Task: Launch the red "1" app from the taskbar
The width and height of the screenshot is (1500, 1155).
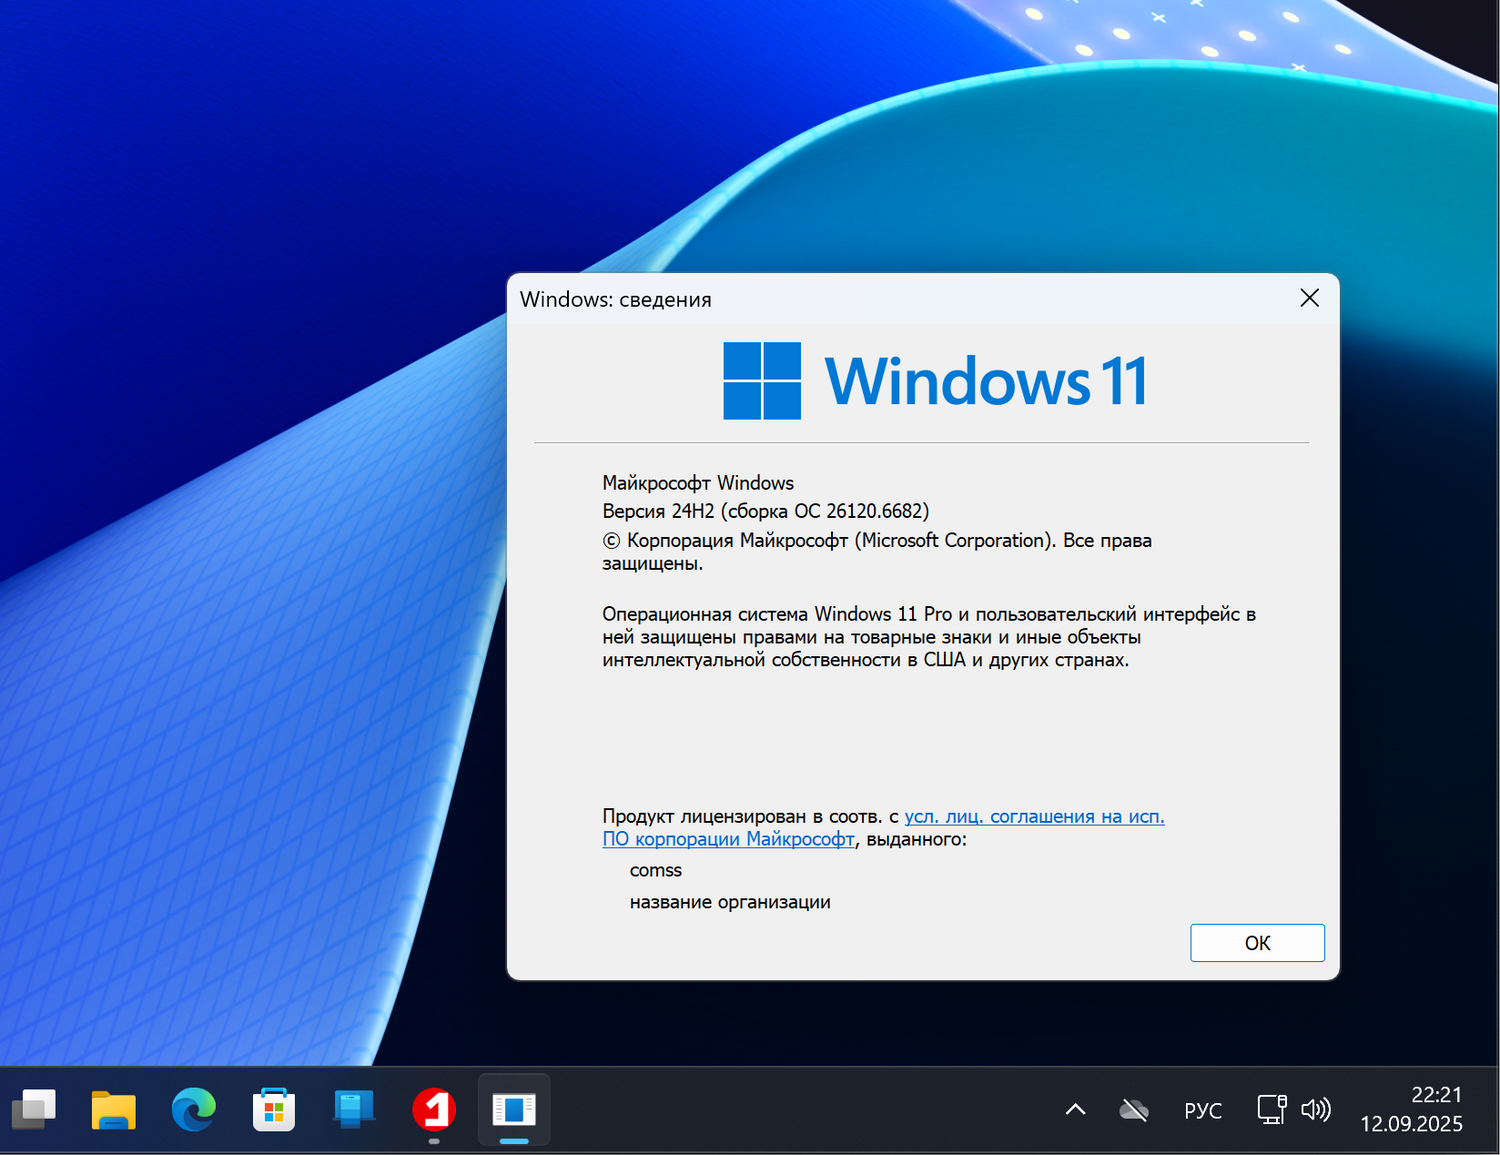Action: 433,1110
